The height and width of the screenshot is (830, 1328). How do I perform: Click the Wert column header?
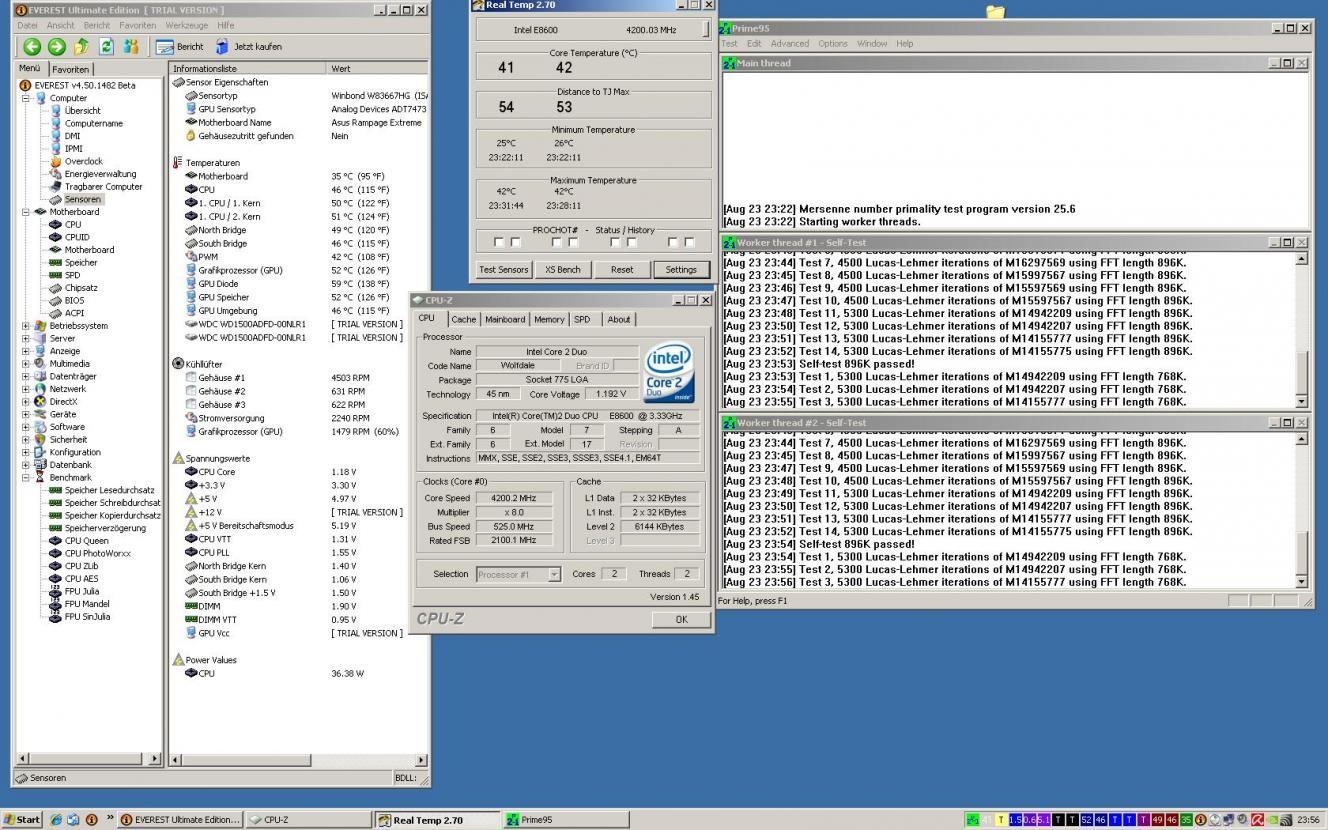coord(377,69)
